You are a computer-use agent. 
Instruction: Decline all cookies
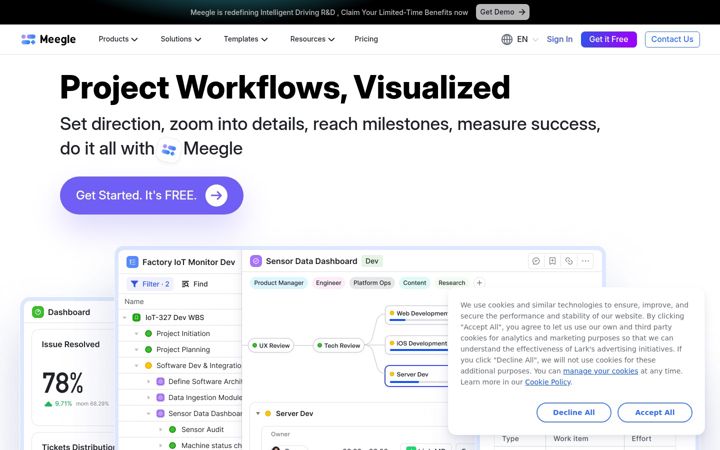click(x=574, y=412)
